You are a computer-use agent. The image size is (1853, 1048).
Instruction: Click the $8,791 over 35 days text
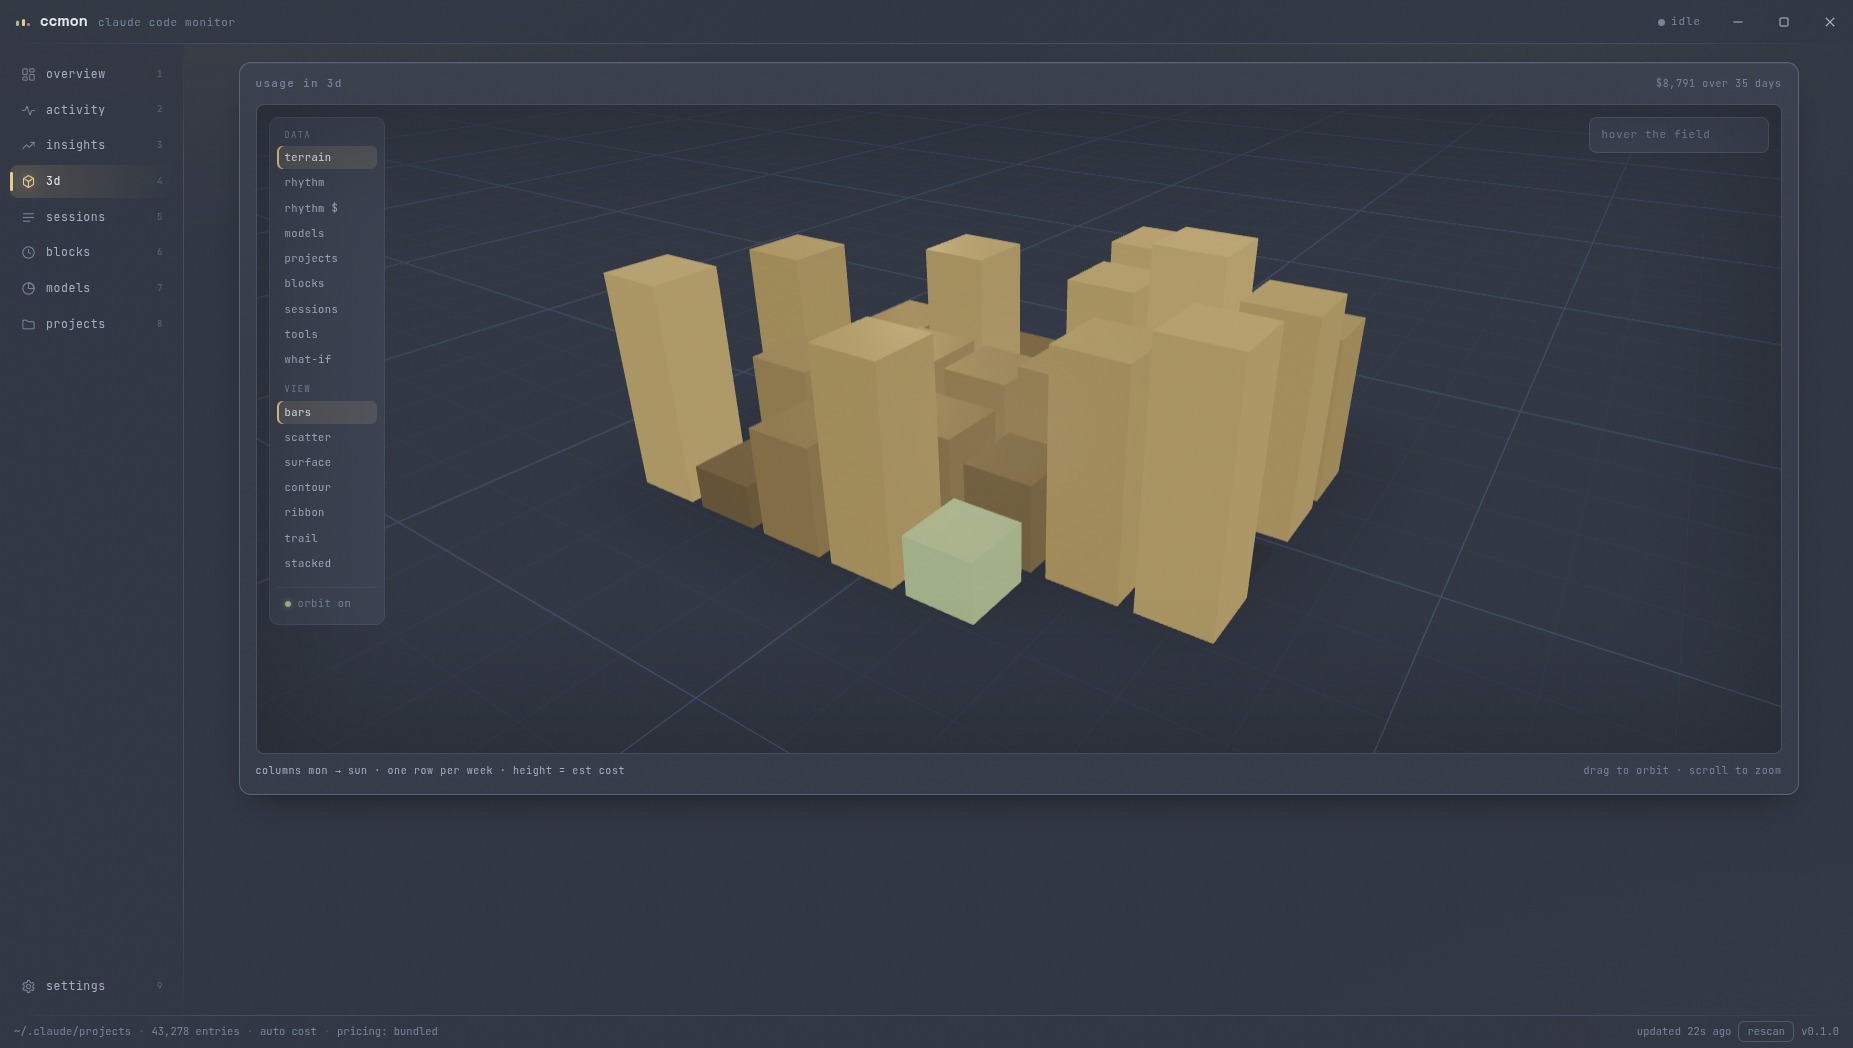tap(1718, 83)
